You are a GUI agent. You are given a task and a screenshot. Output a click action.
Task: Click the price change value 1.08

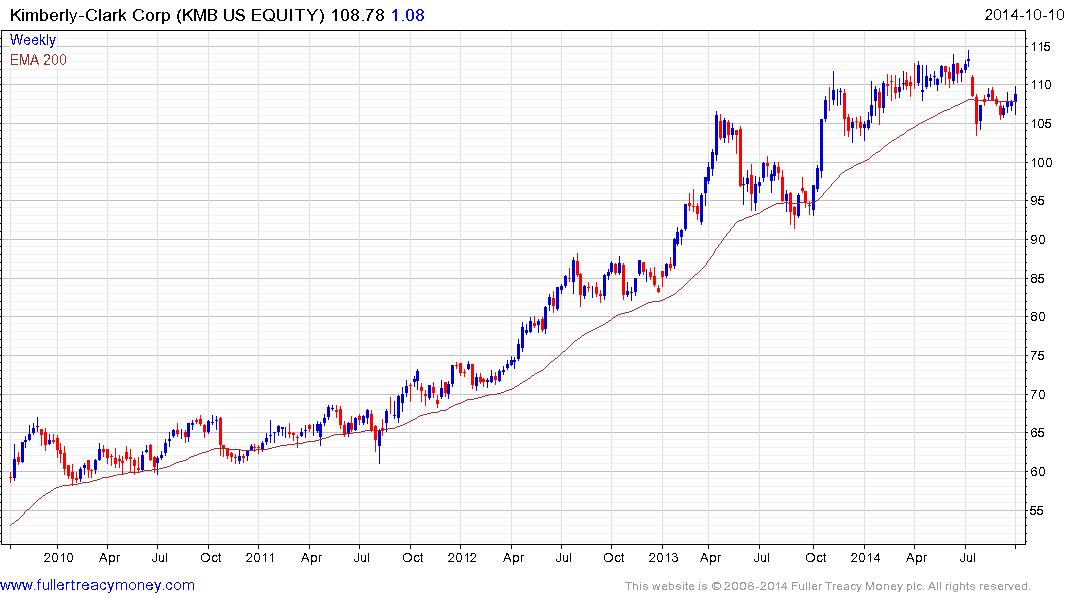pyautogui.click(x=408, y=15)
